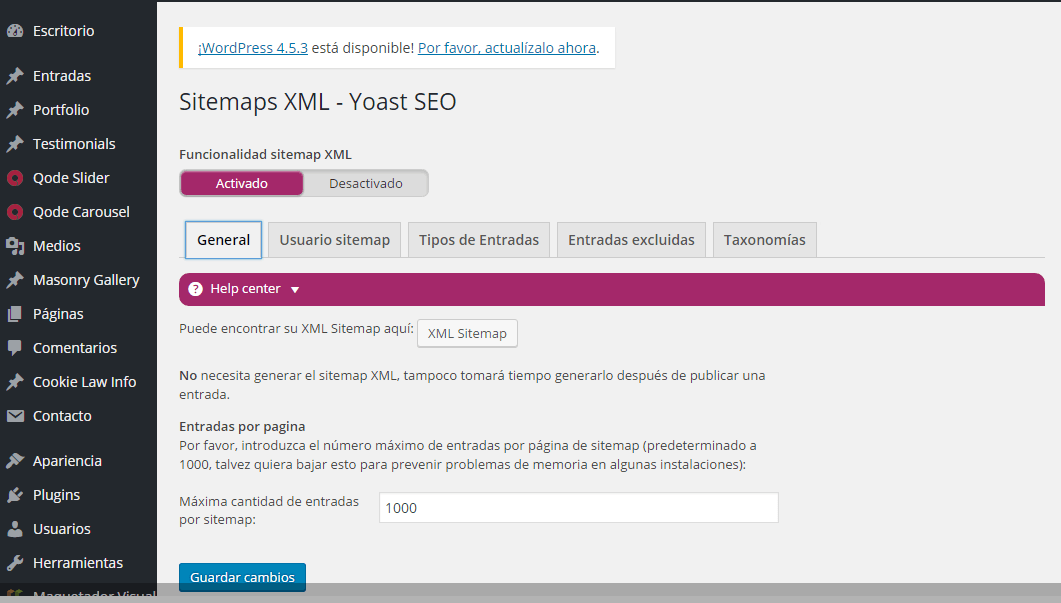Click the Usuarios person icon

[15, 529]
